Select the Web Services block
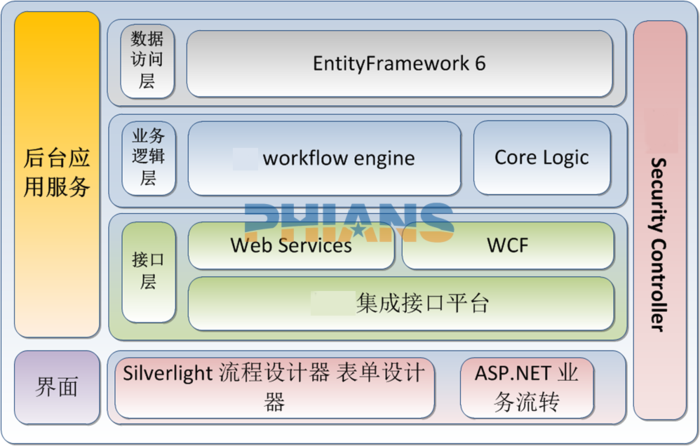This screenshot has height=446, width=700. point(291,246)
